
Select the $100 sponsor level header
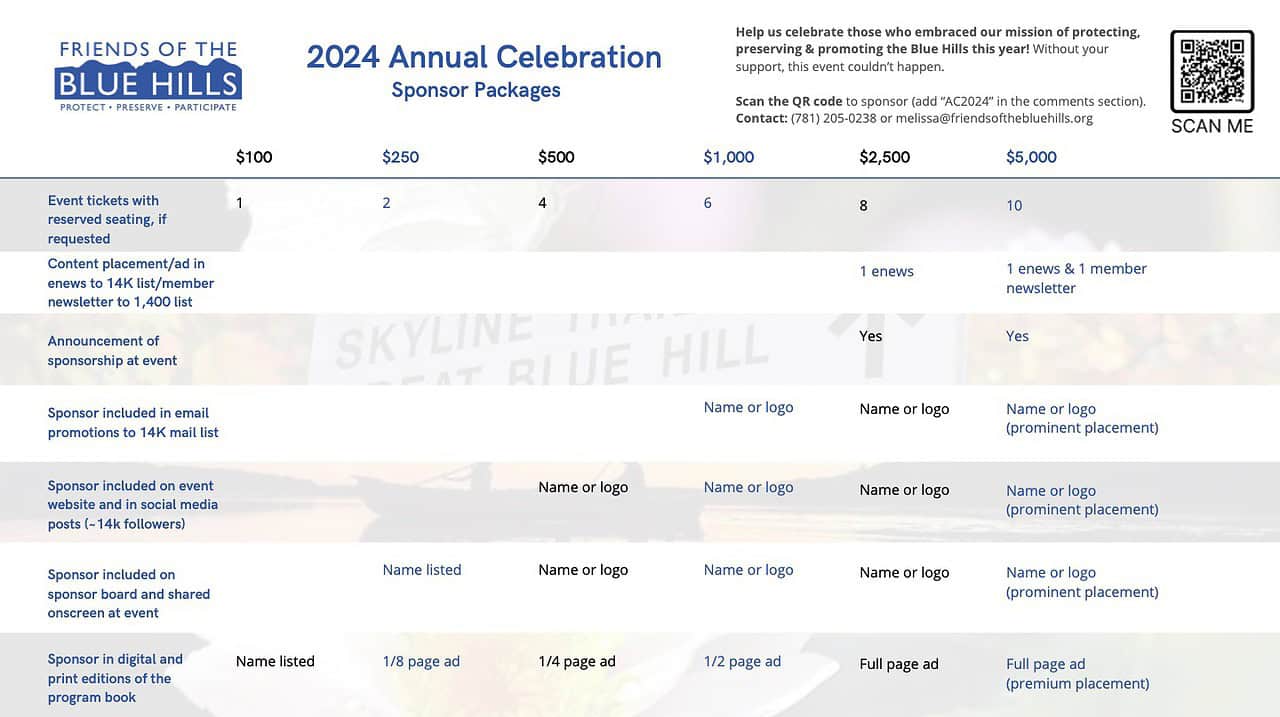pos(254,157)
